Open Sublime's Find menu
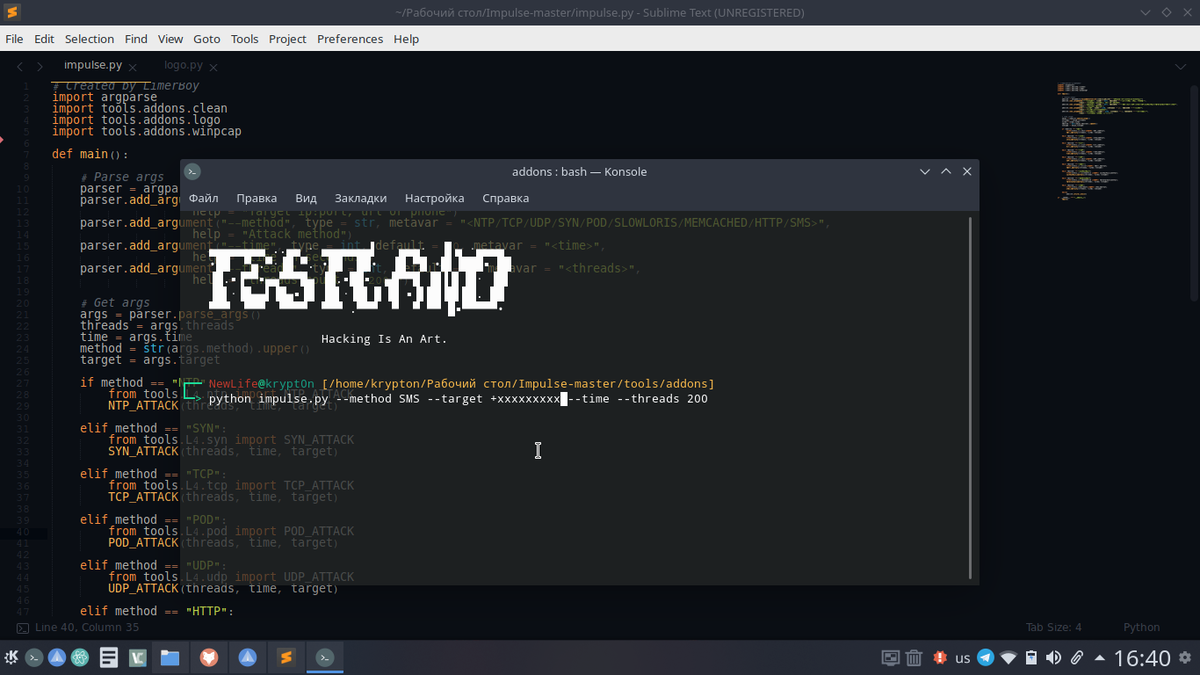1200x675 pixels. (136, 39)
